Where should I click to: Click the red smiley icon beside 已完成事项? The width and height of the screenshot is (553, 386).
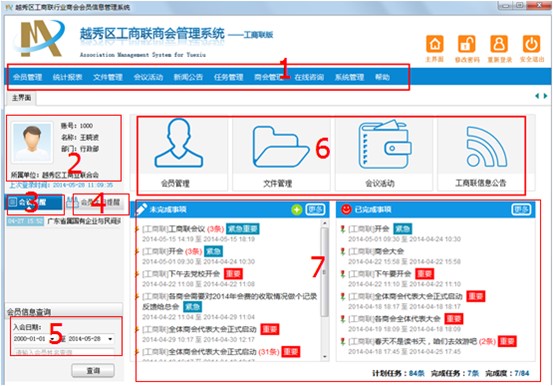tap(346, 210)
